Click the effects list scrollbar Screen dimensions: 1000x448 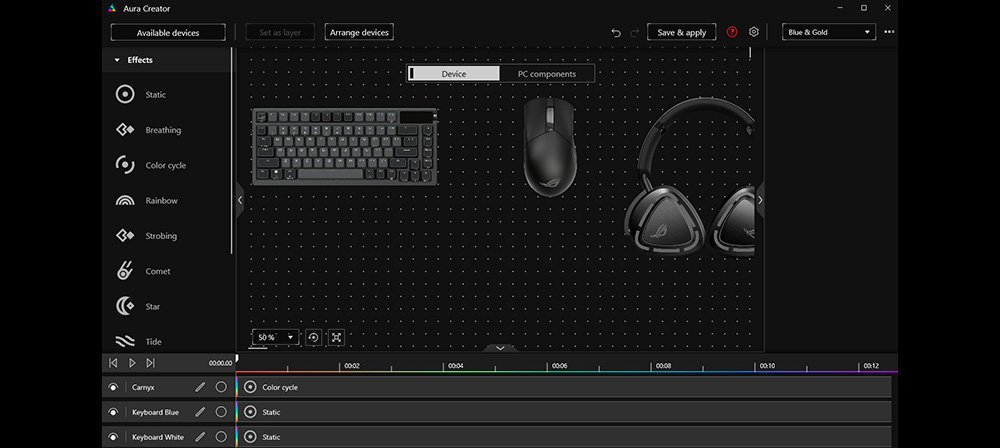(232, 151)
